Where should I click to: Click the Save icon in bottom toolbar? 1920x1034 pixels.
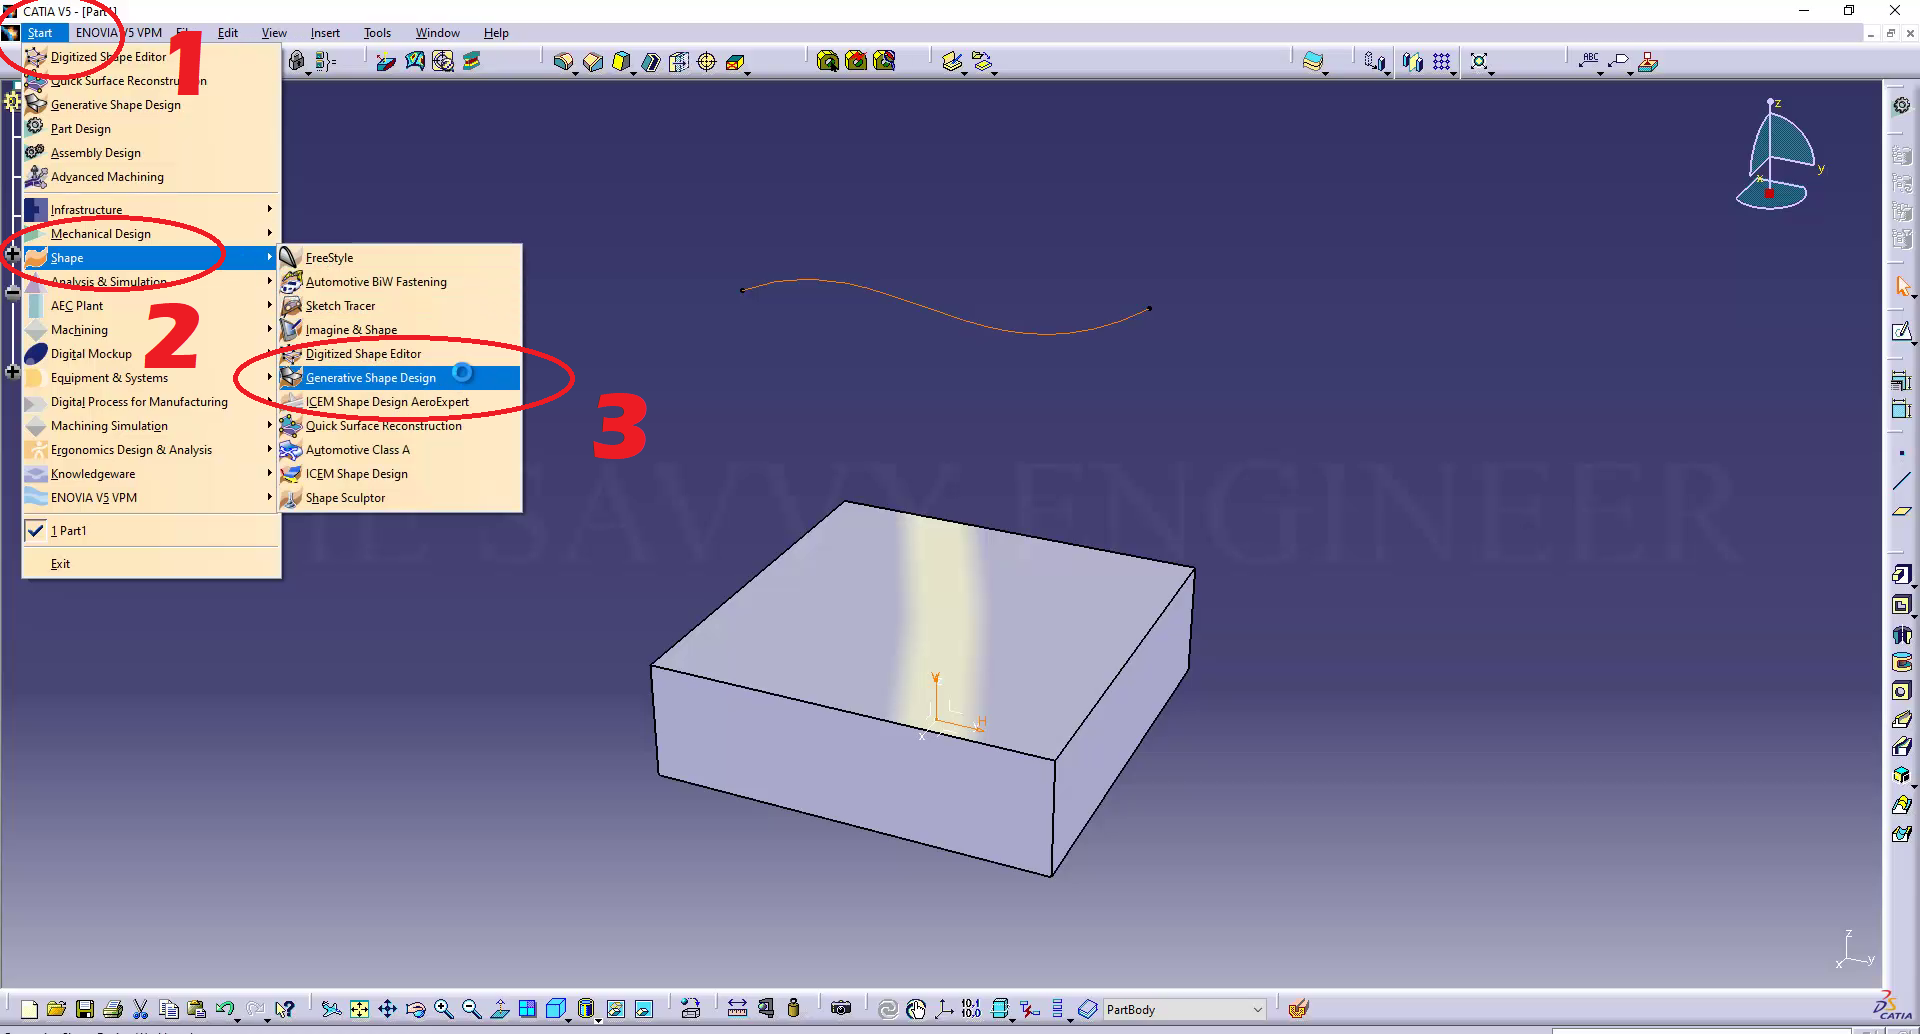pos(85,1009)
